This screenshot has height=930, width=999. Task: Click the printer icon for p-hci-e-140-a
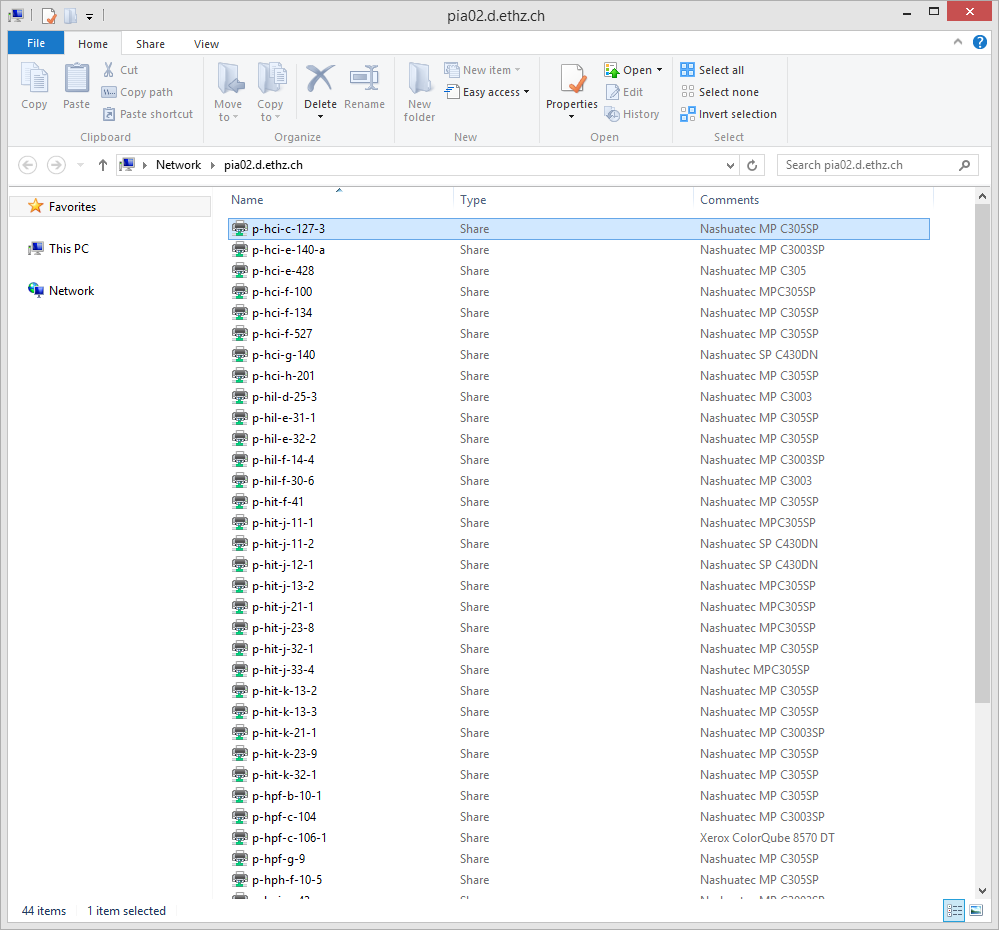tap(240, 249)
